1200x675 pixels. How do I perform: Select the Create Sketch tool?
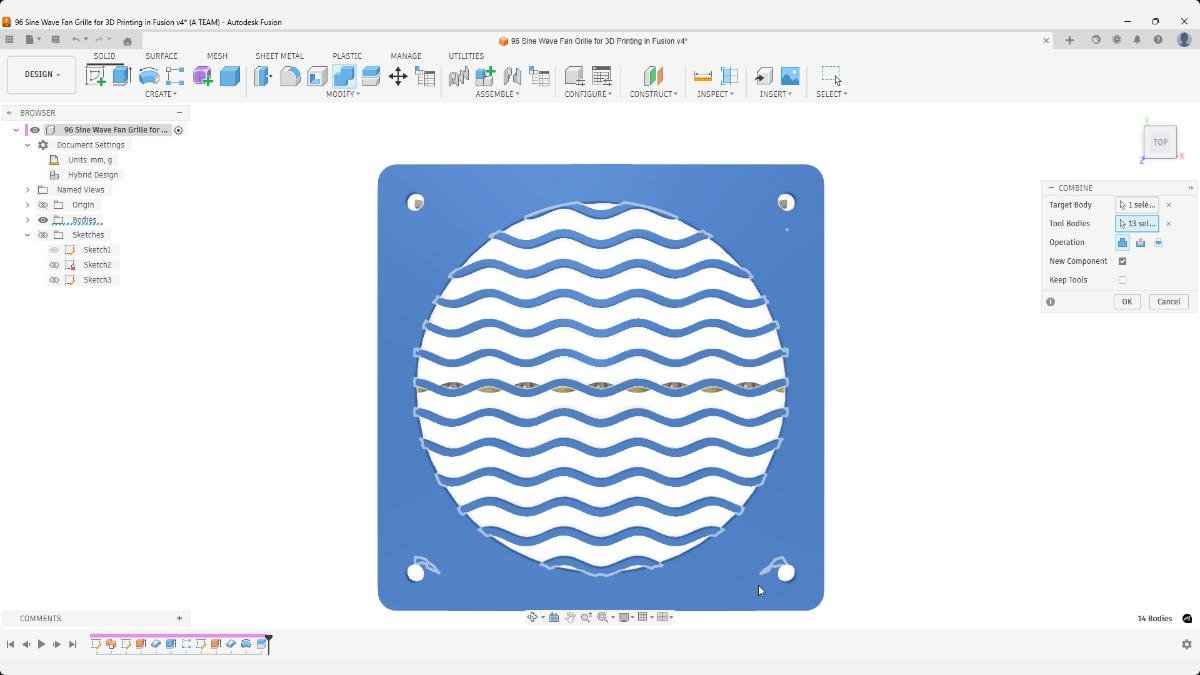pos(96,76)
